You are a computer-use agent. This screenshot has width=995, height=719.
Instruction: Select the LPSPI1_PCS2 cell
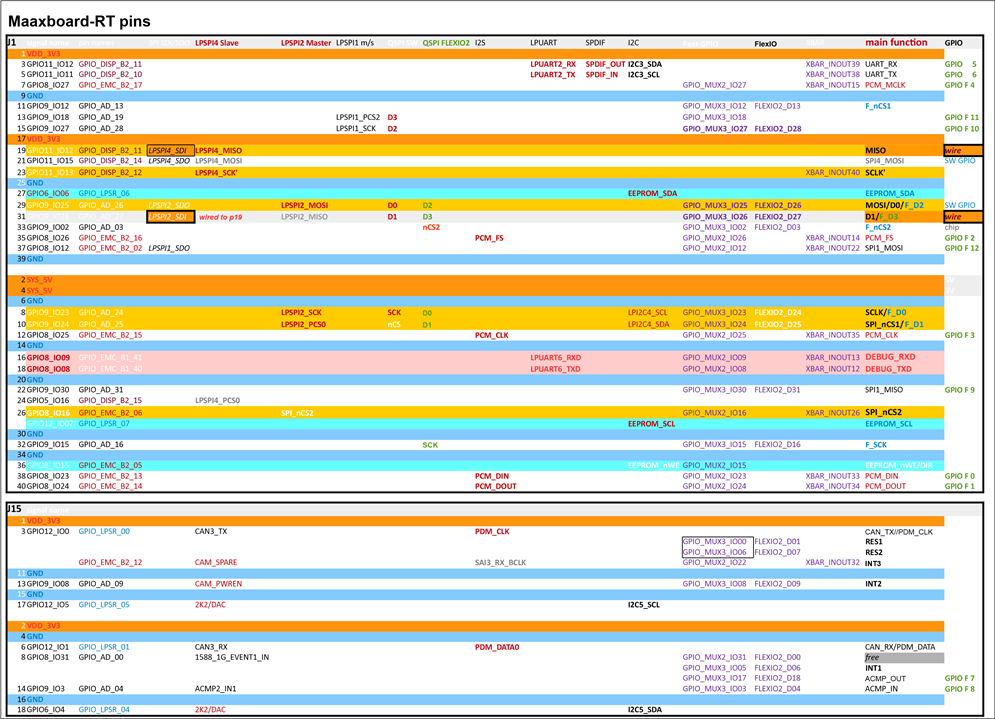(358, 117)
